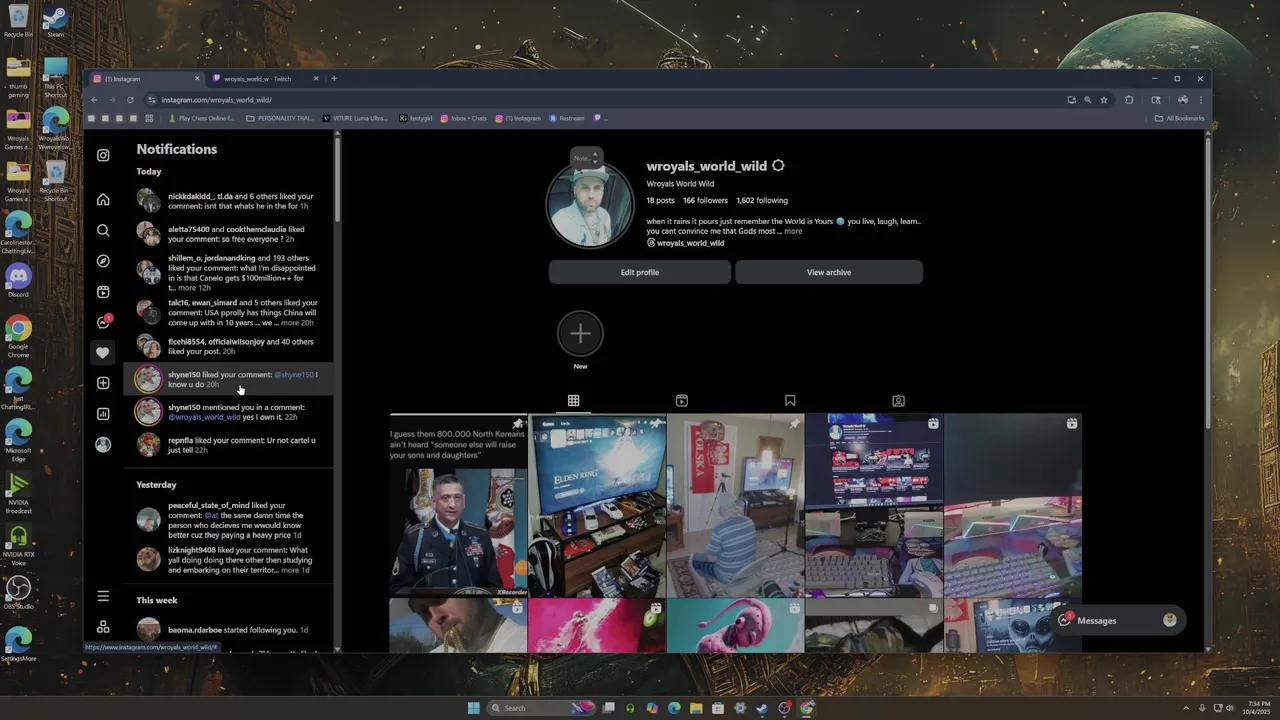Open the zoom magnifier in address bar
The image size is (1280, 720).
(x=1087, y=100)
